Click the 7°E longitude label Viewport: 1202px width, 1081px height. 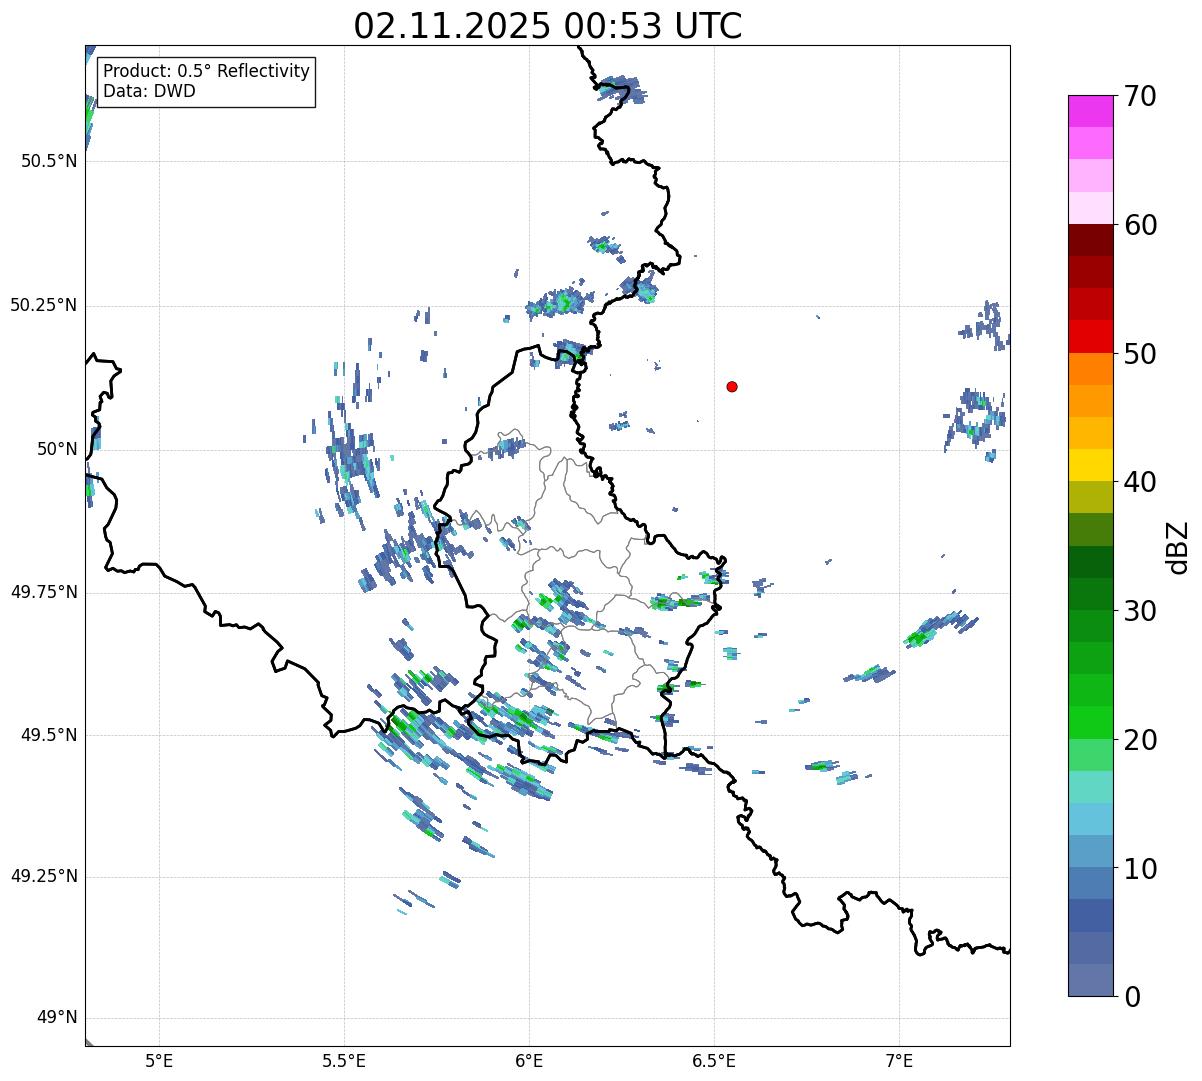[899, 1060]
